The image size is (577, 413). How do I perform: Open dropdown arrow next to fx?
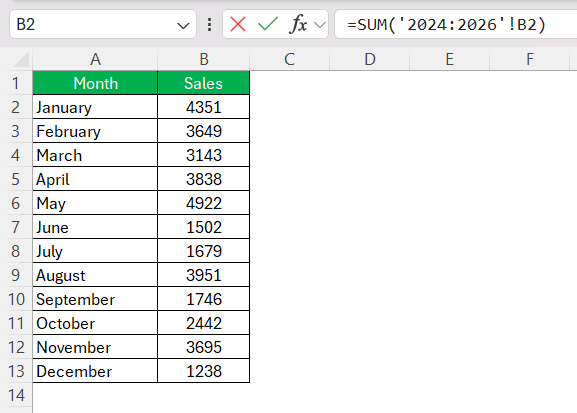(320, 25)
